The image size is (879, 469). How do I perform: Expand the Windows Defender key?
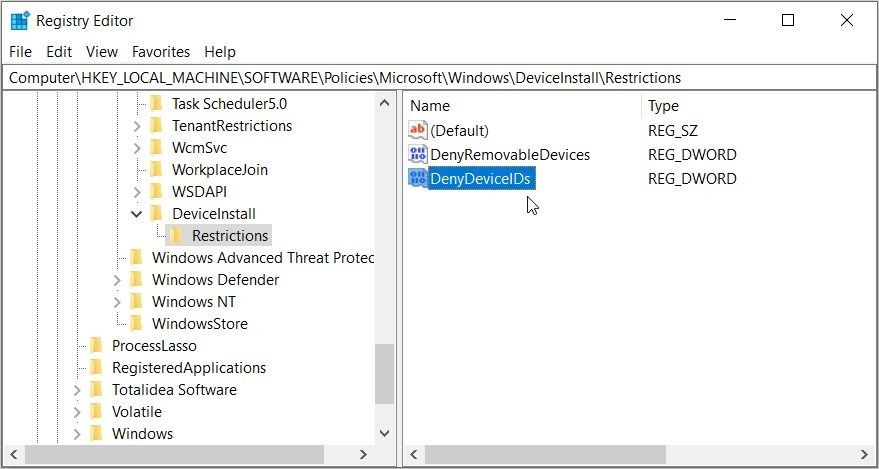pyautogui.click(x=117, y=280)
